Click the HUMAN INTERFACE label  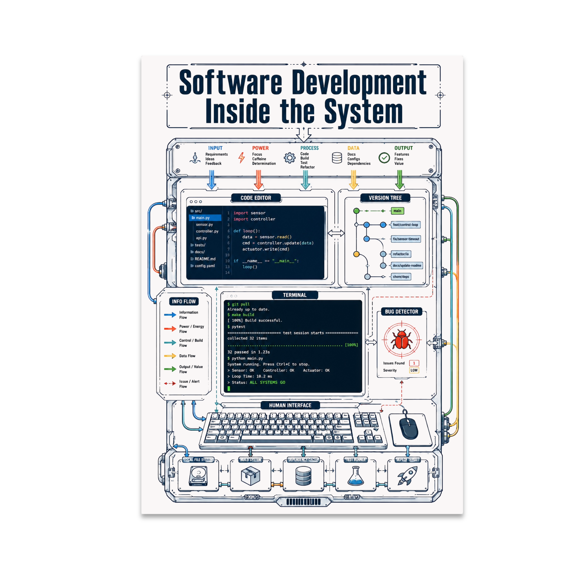pyautogui.click(x=290, y=405)
